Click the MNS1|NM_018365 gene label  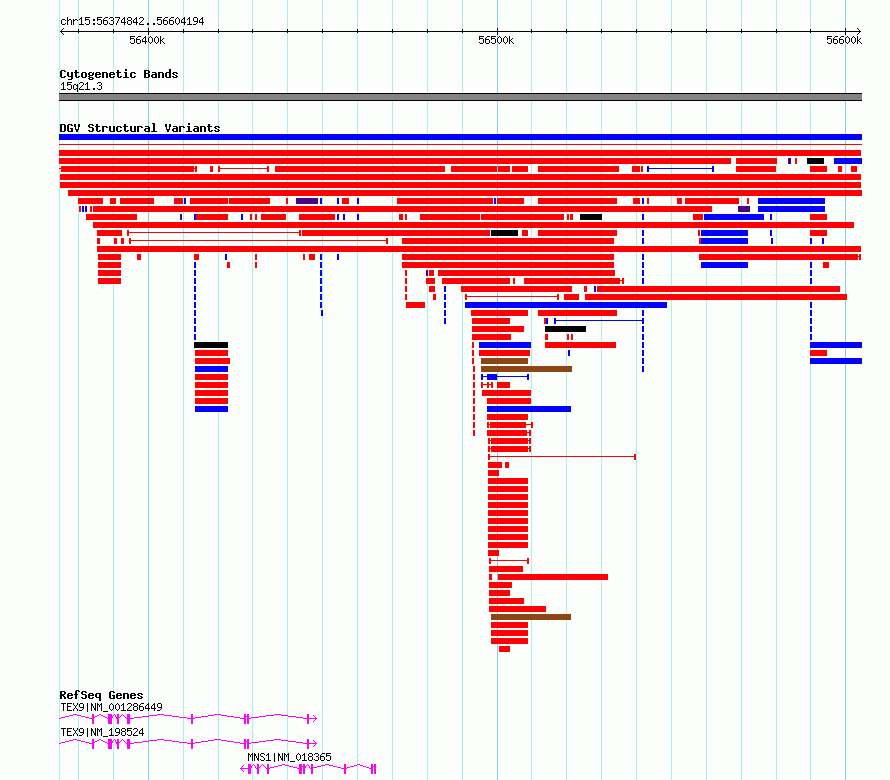pyautogui.click(x=289, y=757)
